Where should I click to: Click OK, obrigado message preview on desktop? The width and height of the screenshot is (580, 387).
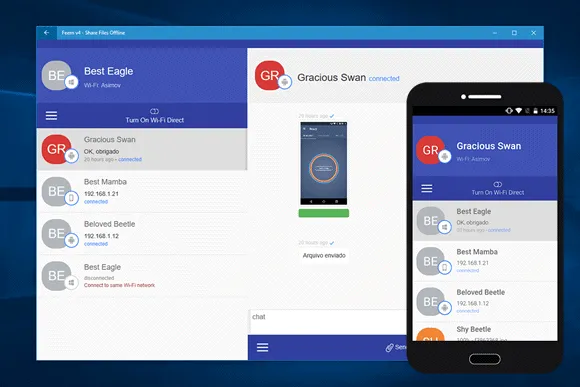(101, 151)
